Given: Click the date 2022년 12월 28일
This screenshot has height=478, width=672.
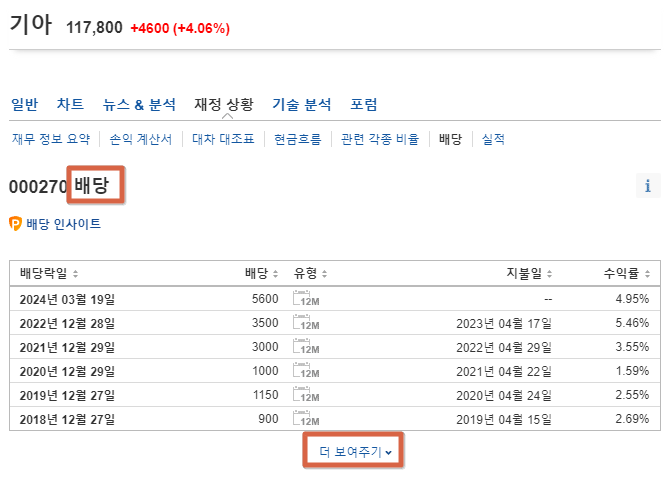Looking at the screenshot, I should pos(67,323).
